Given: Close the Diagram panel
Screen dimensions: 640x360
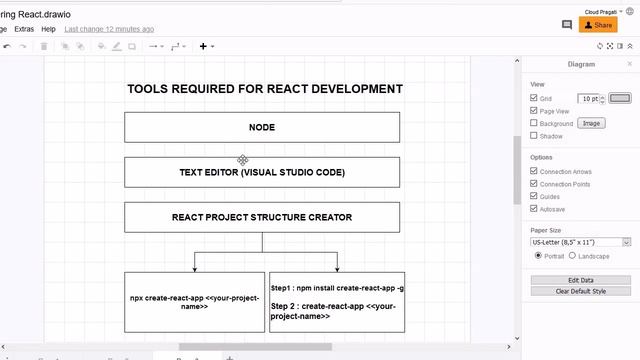Looking at the screenshot, I should [x=630, y=64].
